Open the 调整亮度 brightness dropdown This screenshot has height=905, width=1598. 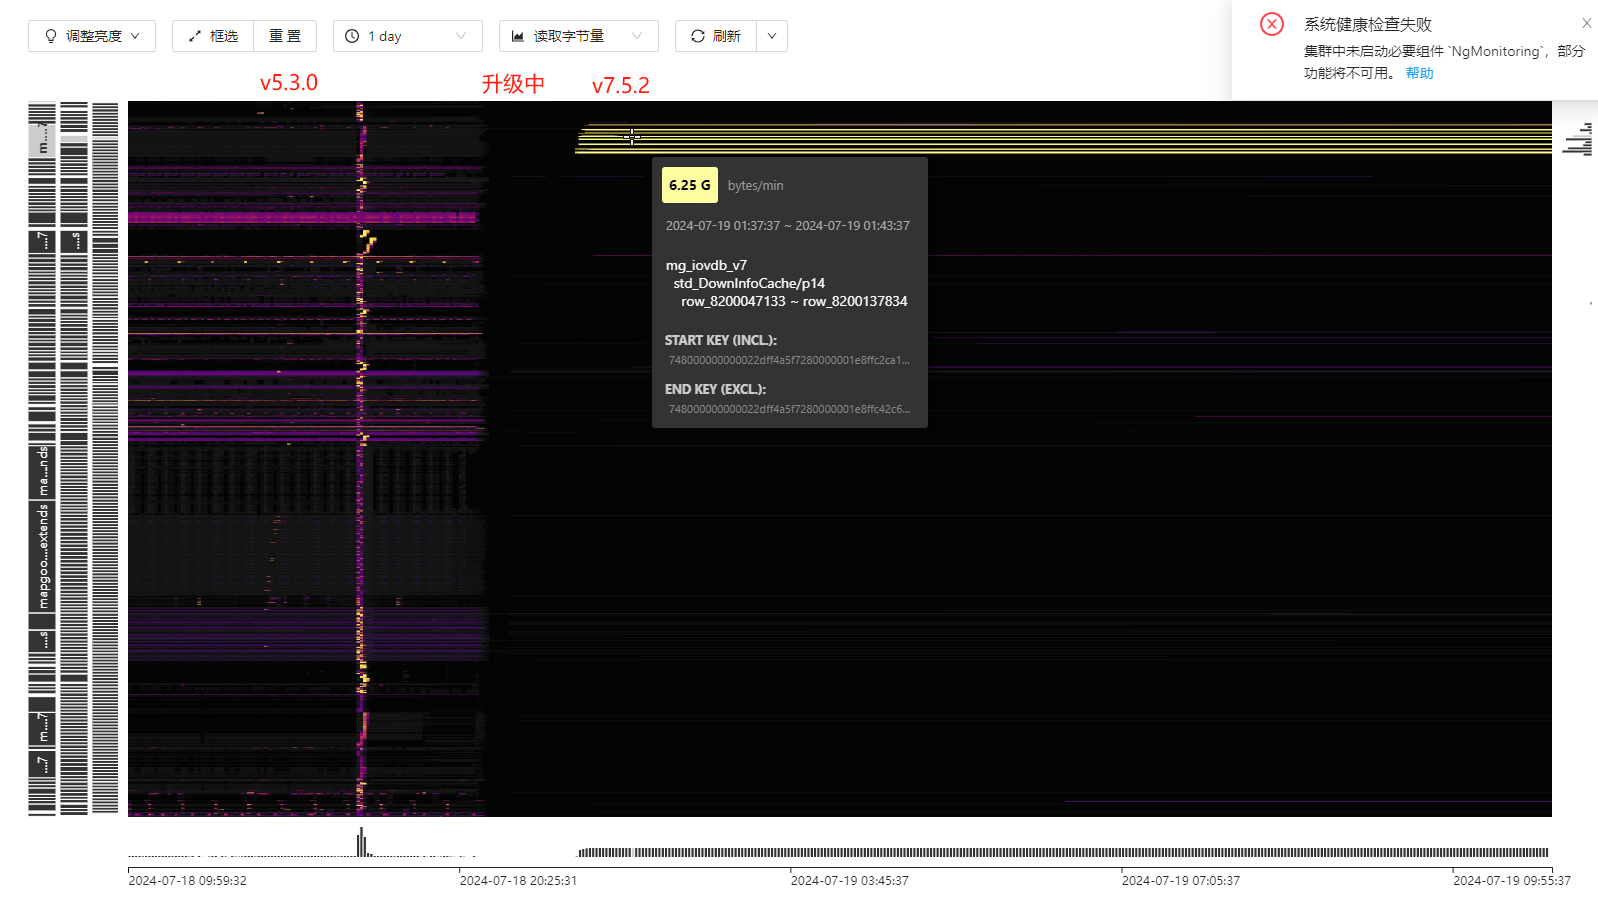pyautogui.click(x=92, y=36)
